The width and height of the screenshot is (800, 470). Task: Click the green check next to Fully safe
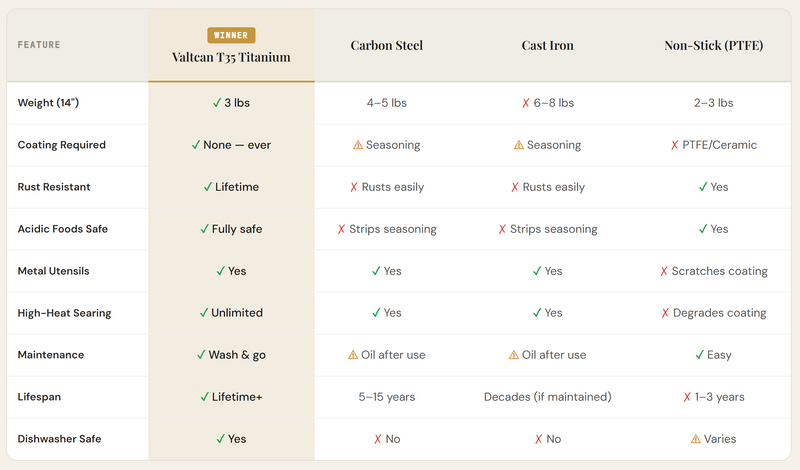(204, 229)
